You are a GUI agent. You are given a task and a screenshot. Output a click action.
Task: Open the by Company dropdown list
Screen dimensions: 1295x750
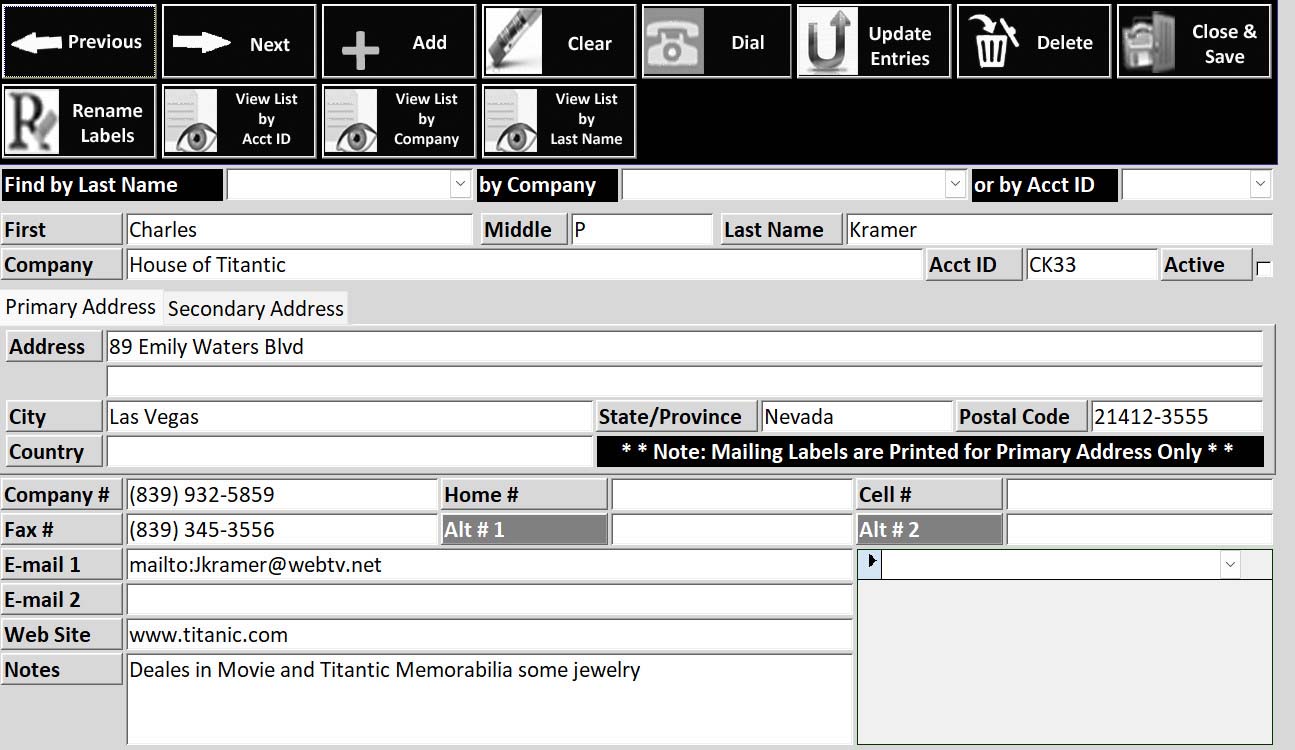click(955, 184)
